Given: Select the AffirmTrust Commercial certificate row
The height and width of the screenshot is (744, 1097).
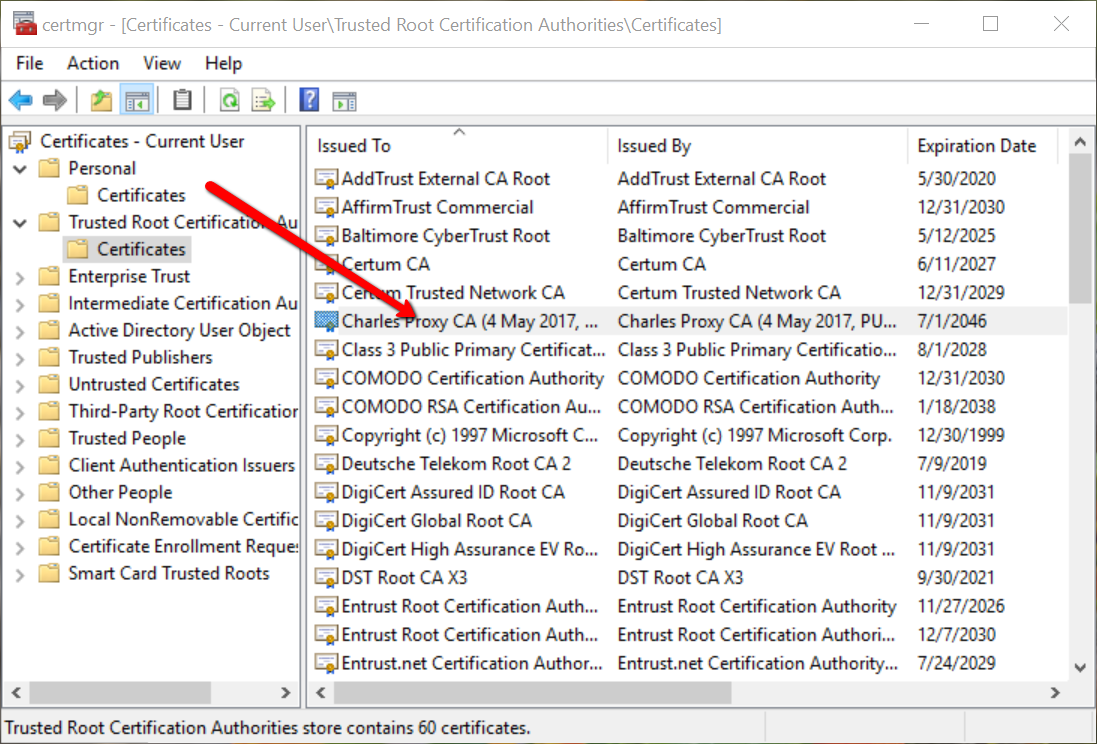Looking at the screenshot, I should coord(689,207).
